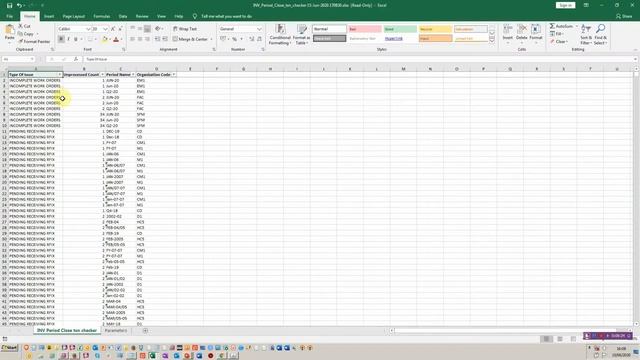Open Find & Select menu
Image resolution: width=640 pixels, height=360 pixels.
tap(600, 35)
